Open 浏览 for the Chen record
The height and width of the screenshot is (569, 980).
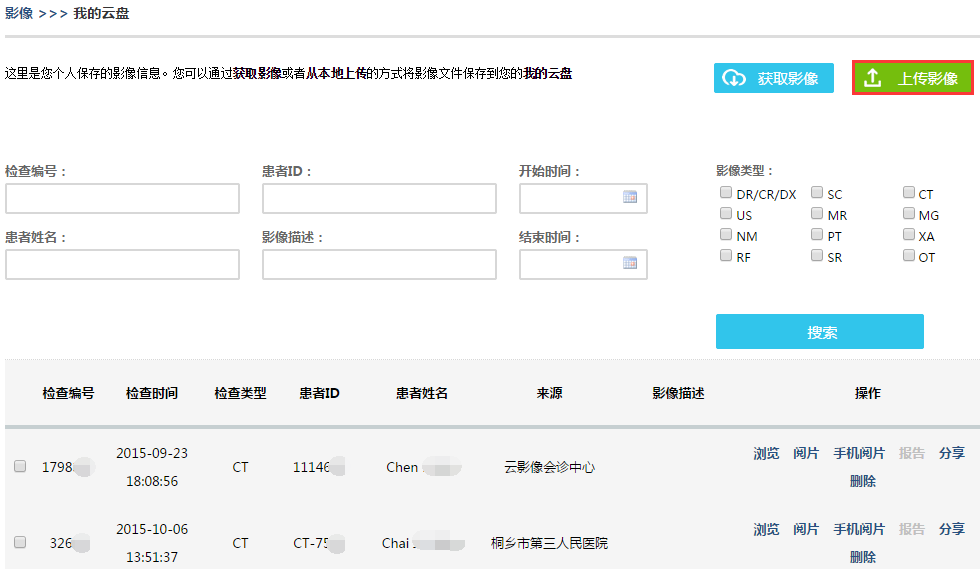click(766, 453)
